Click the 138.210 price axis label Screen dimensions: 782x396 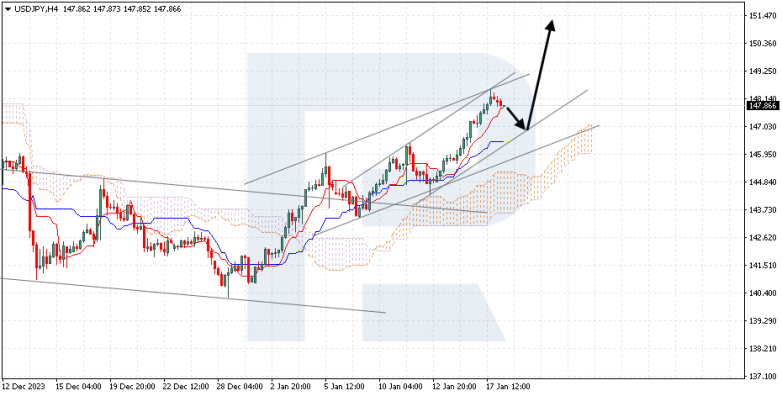[764, 348]
